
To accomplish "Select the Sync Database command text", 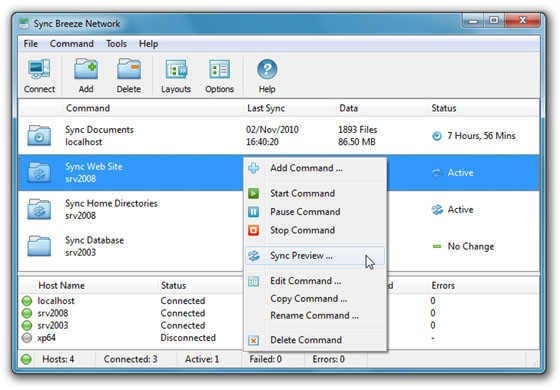I will (94, 240).
